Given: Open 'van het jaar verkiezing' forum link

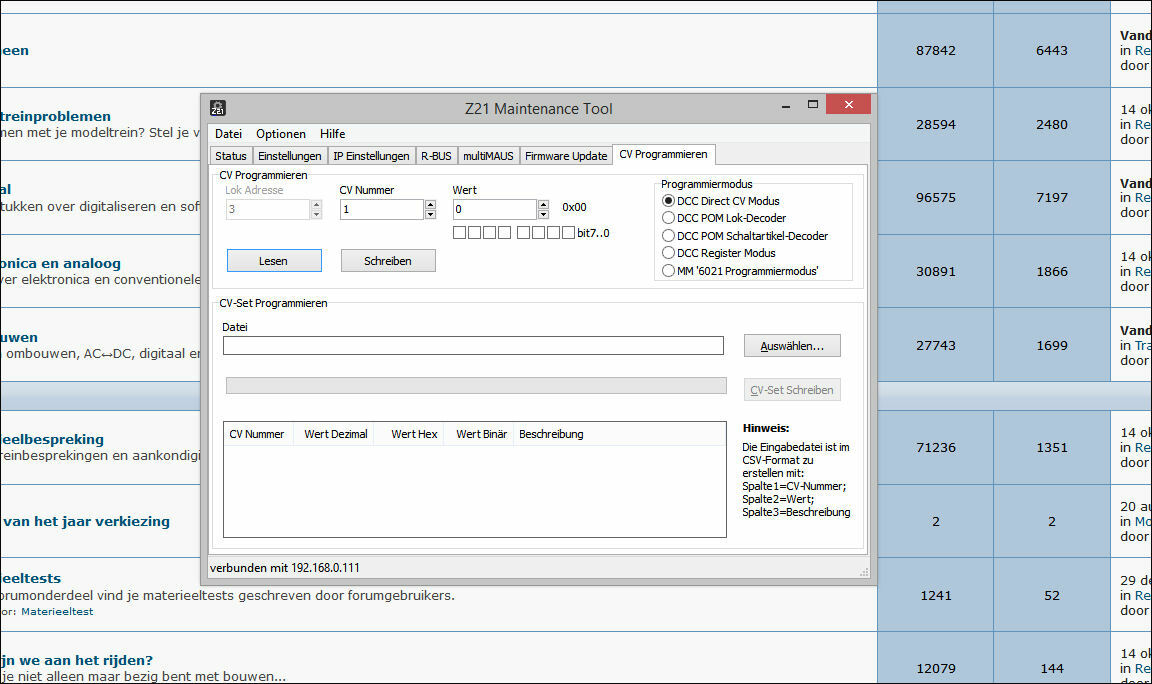Looking at the screenshot, I should pos(87,522).
